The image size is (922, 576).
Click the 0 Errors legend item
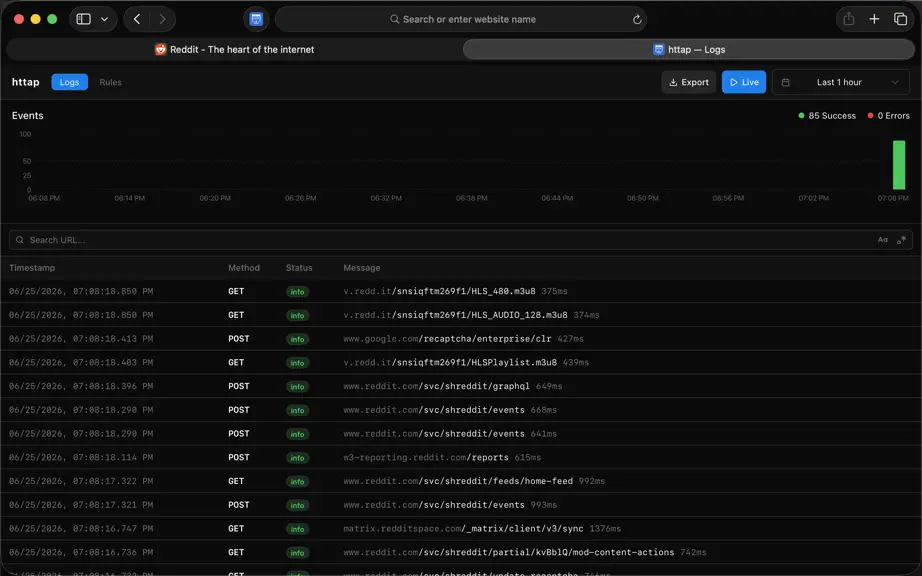[888, 116]
